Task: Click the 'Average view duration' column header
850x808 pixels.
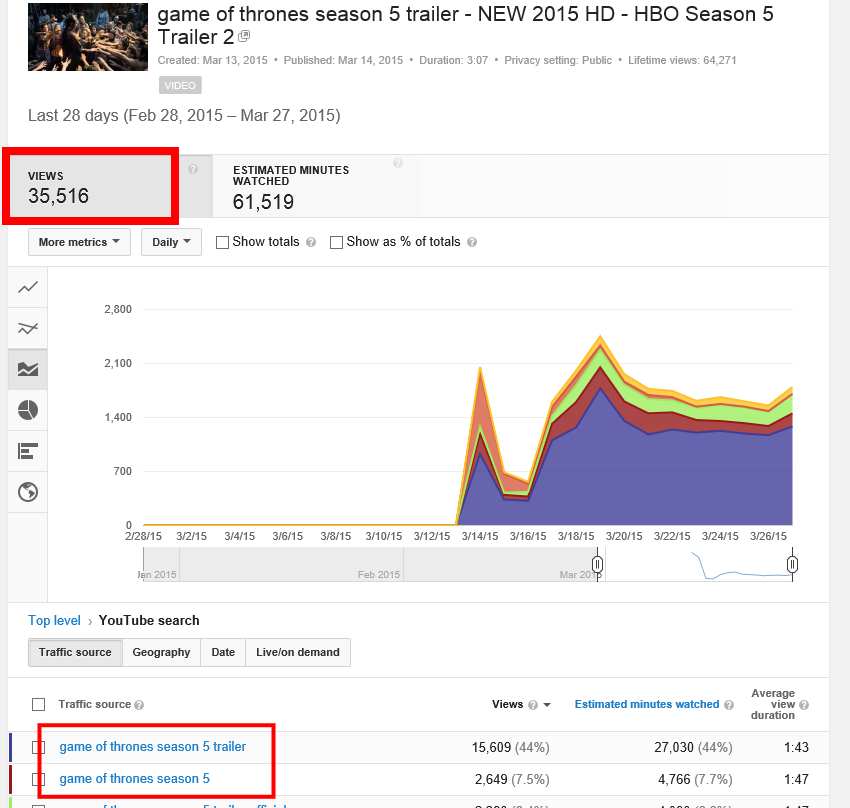Action: point(773,704)
